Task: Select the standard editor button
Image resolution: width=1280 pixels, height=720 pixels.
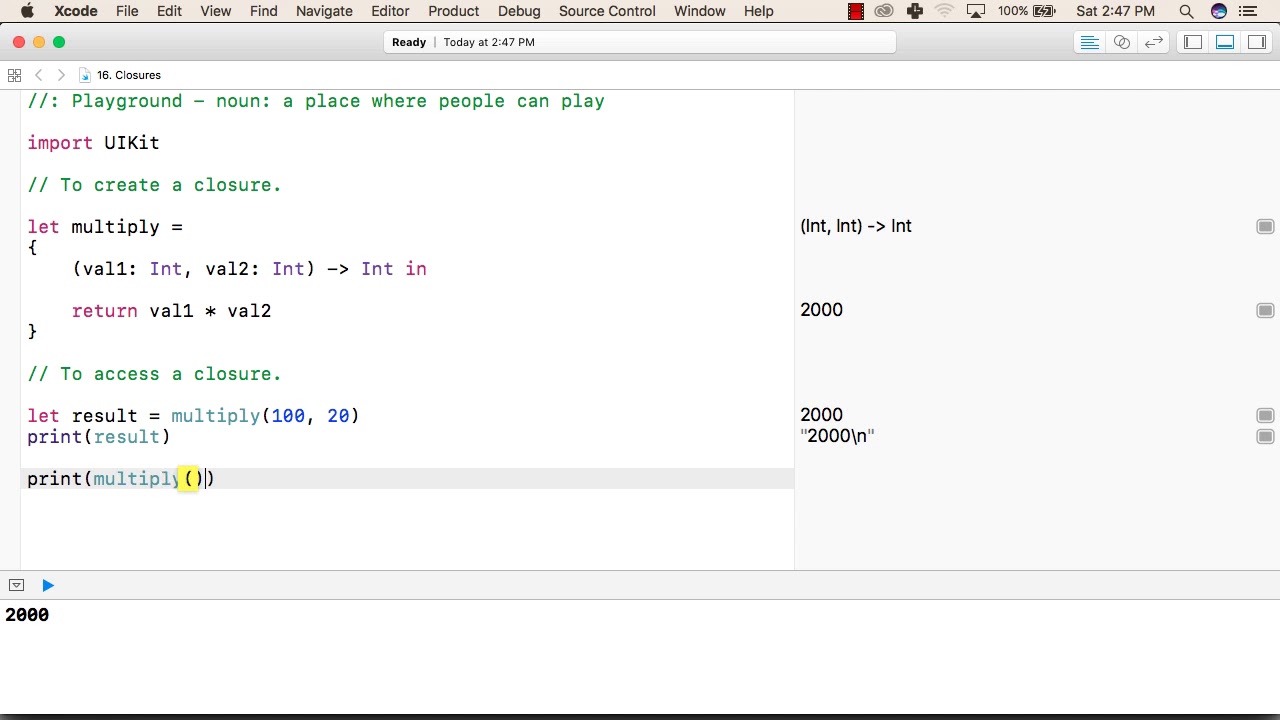Action: click(x=1090, y=42)
